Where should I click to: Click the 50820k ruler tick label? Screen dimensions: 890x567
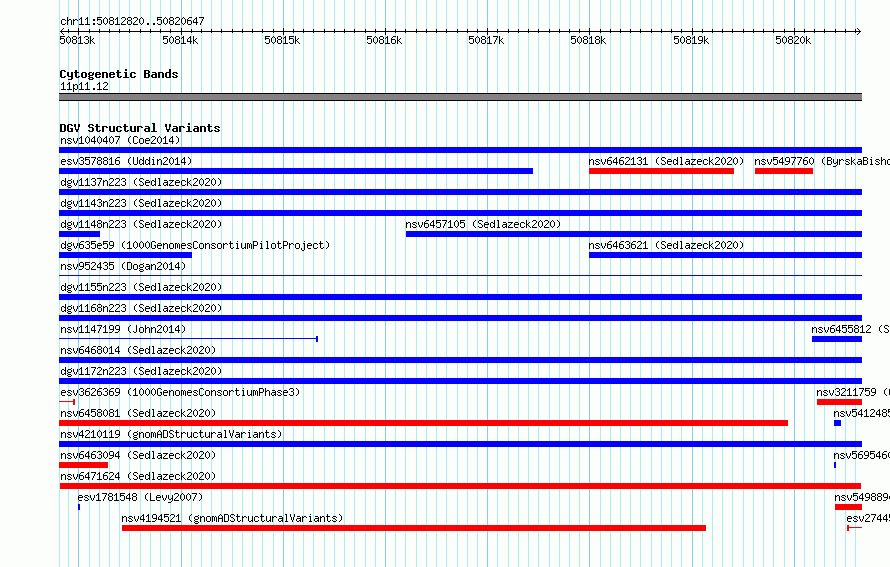[794, 40]
